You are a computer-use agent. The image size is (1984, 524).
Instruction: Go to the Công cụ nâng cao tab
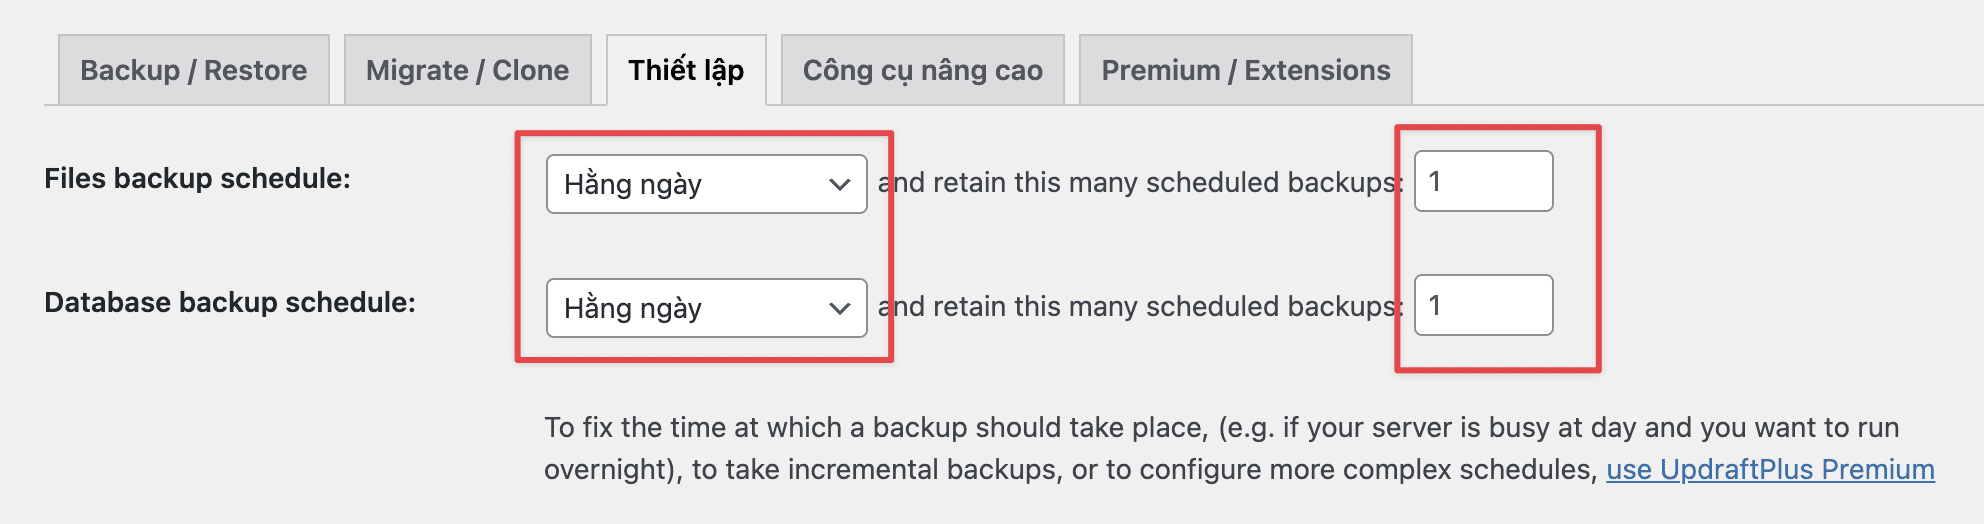(922, 70)
